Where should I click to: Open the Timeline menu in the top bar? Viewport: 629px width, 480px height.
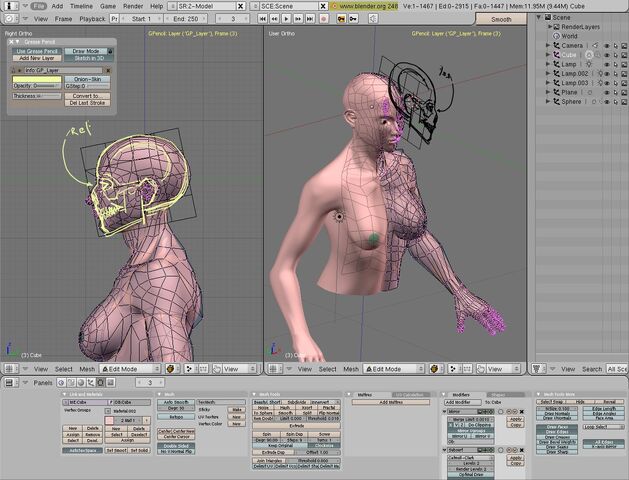pos(81,6)
